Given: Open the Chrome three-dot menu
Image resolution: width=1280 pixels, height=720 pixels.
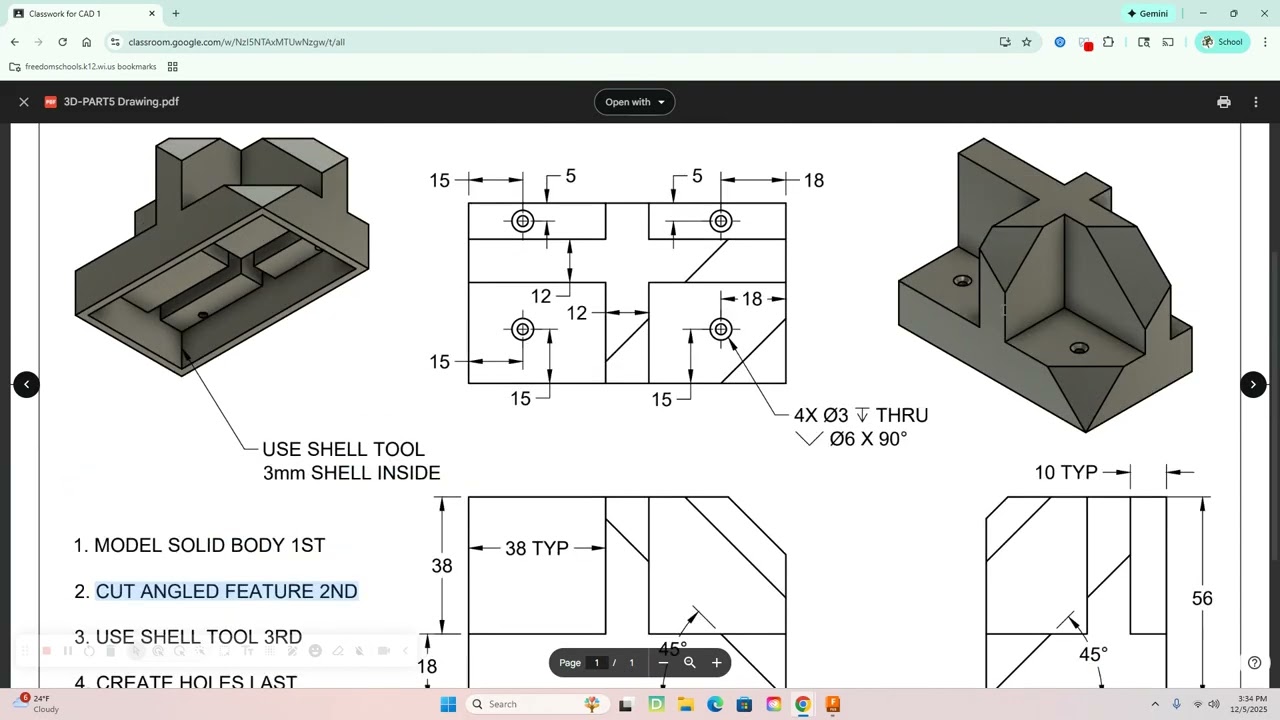Looking at the screenshot, I should pyautogui.click(x=1265, y=42).
